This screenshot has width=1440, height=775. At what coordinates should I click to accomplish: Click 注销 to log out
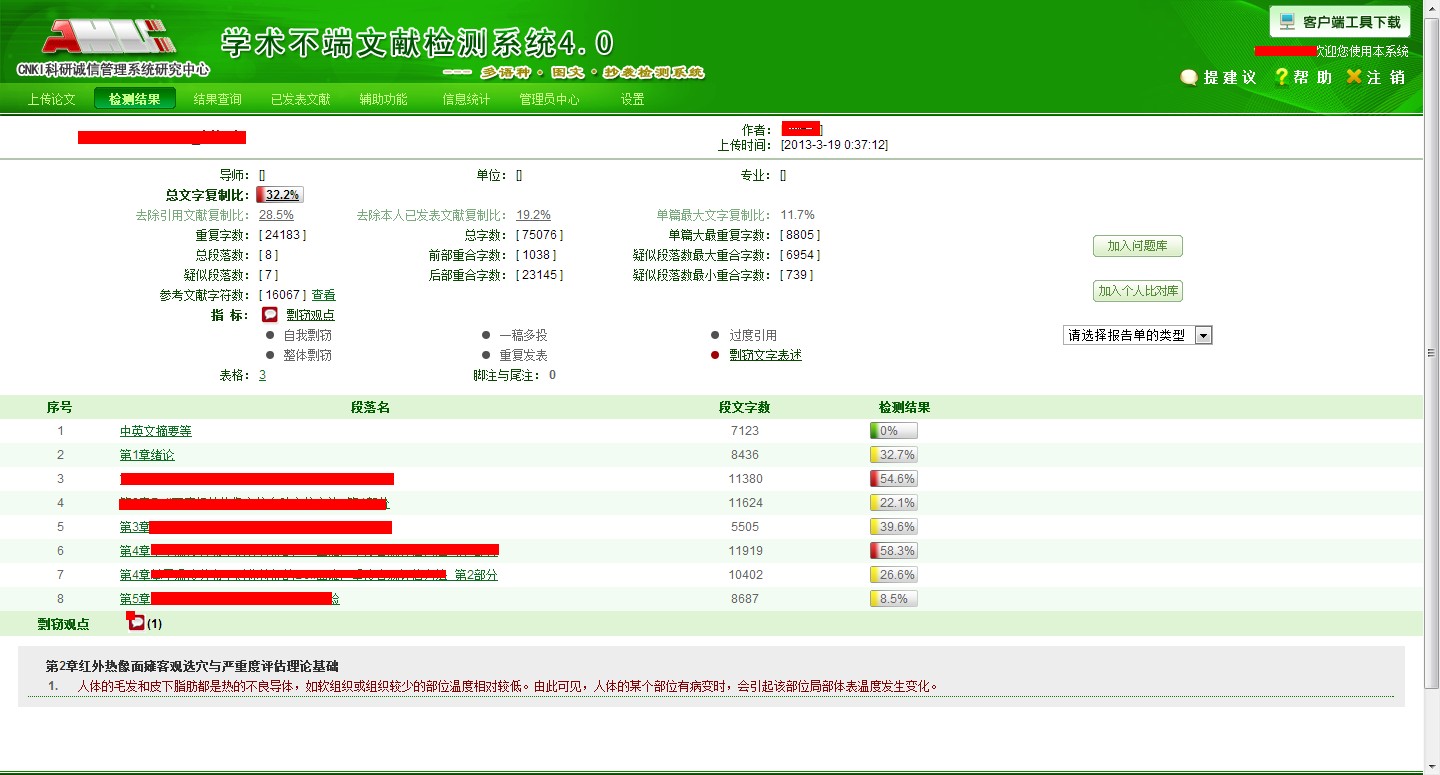pyautogui.click(x=1386, y=77)
